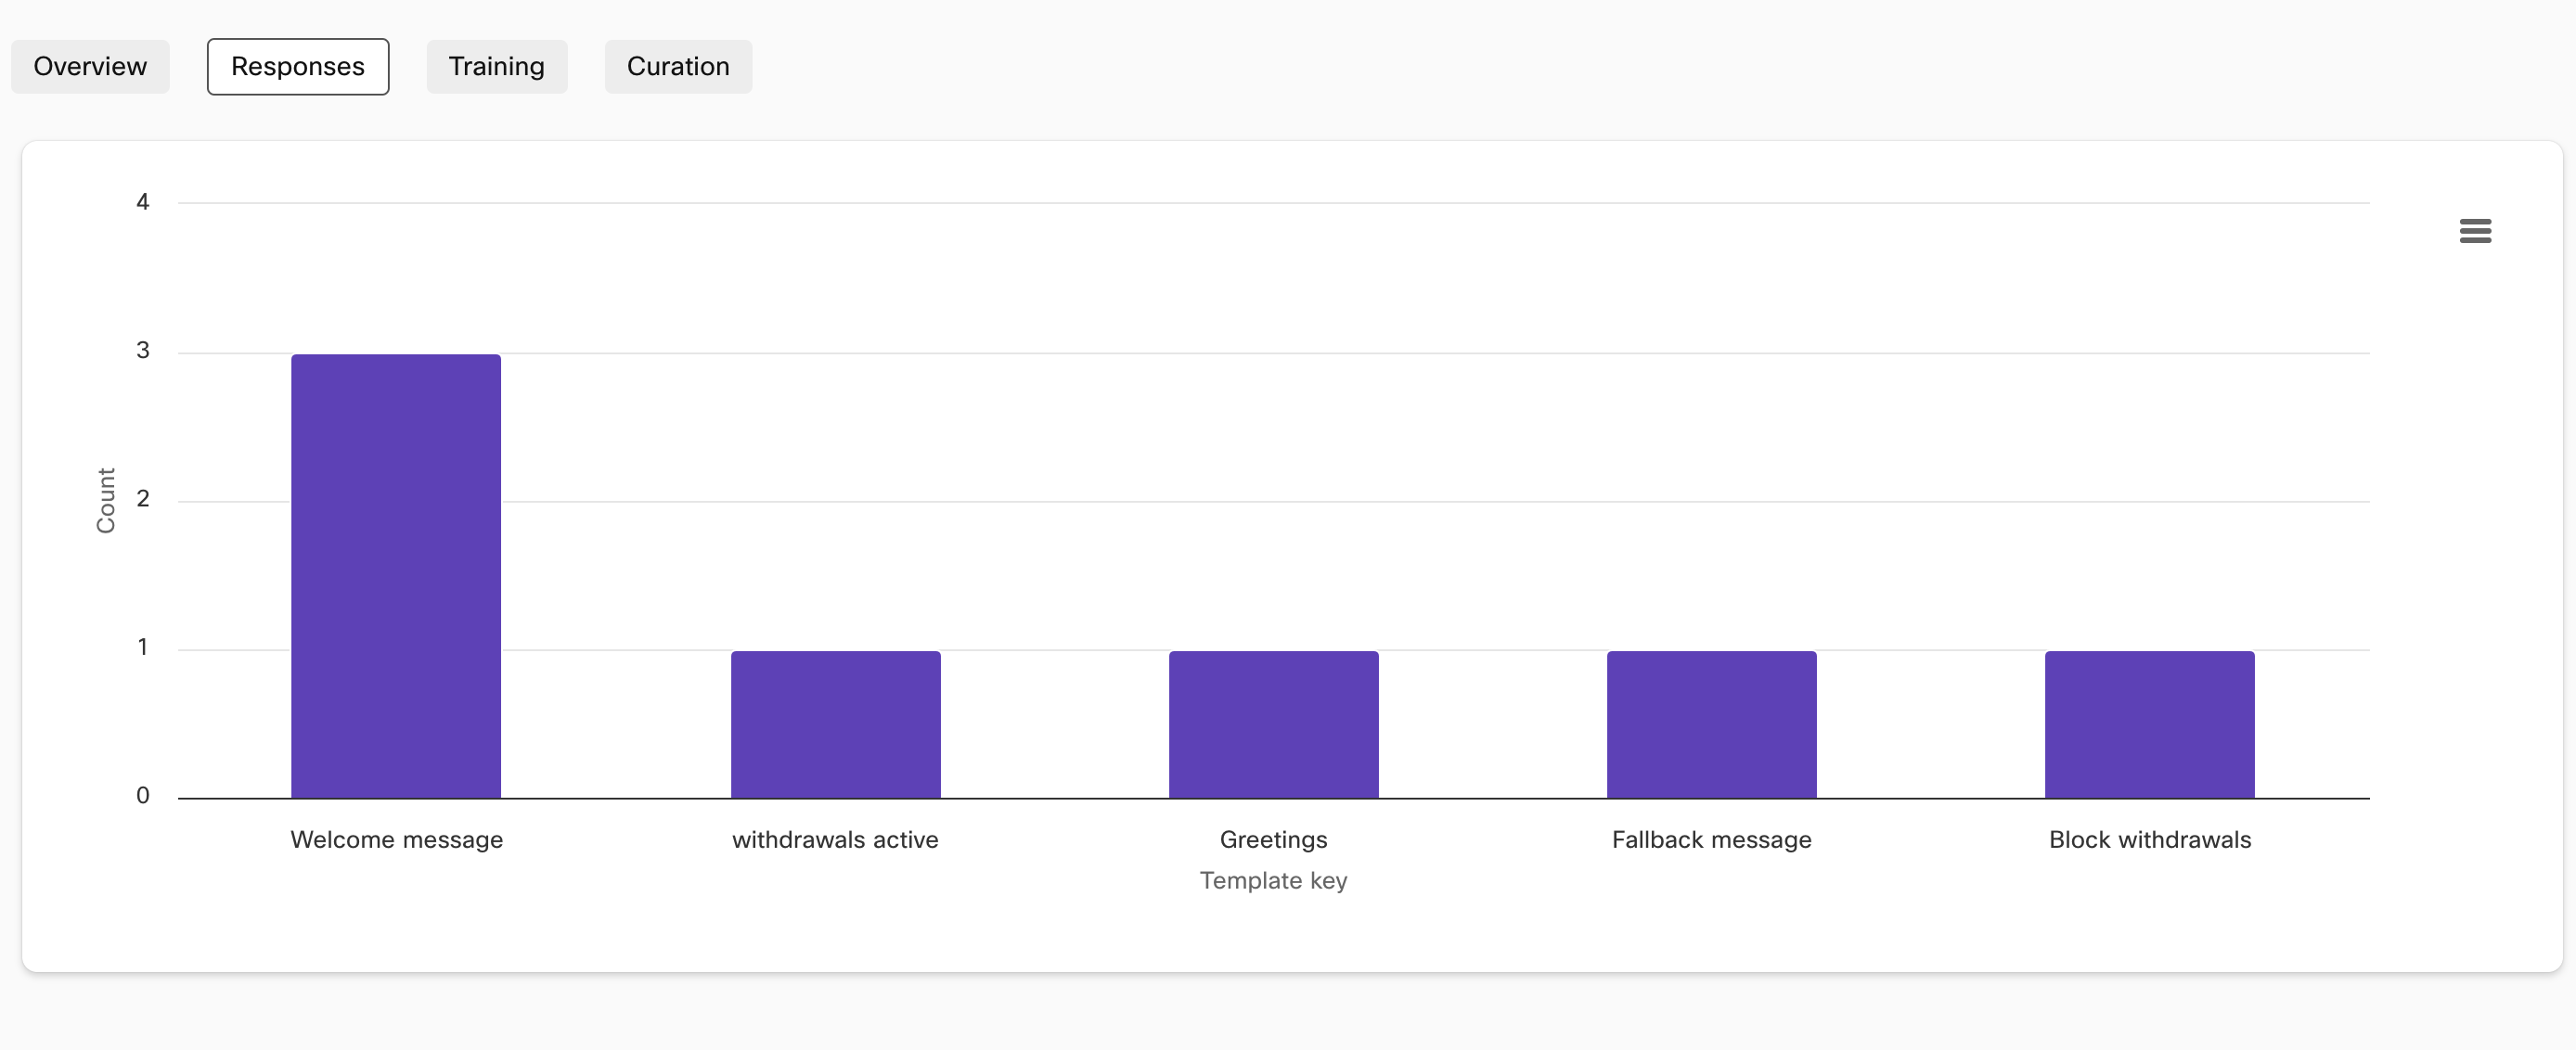
Task: Click the withdrawals active bar
Action: tap(835, 724)
